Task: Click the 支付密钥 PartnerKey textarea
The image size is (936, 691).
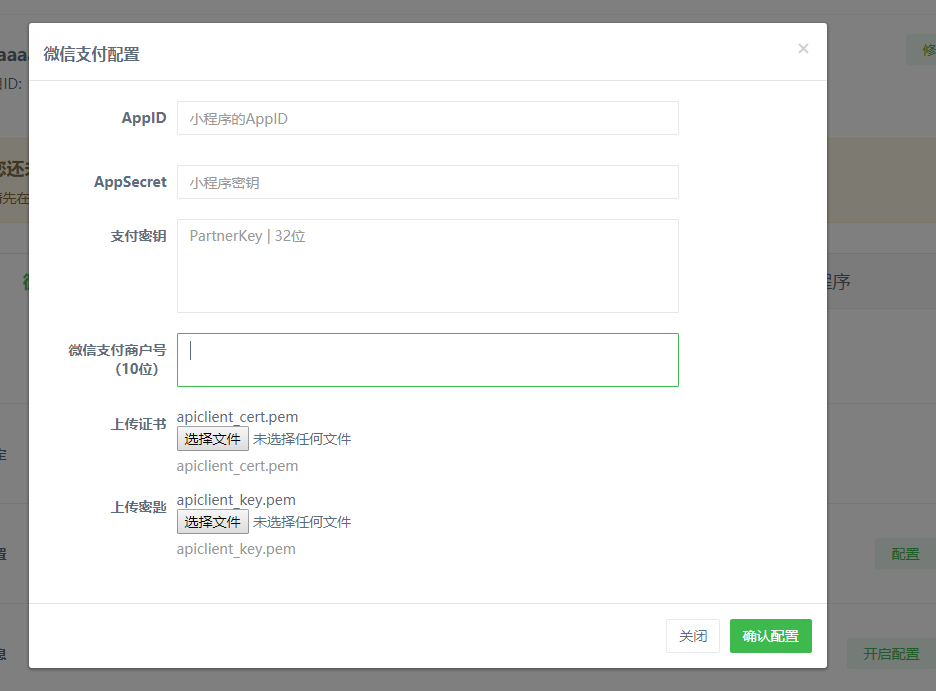Action: coord(427,266)
